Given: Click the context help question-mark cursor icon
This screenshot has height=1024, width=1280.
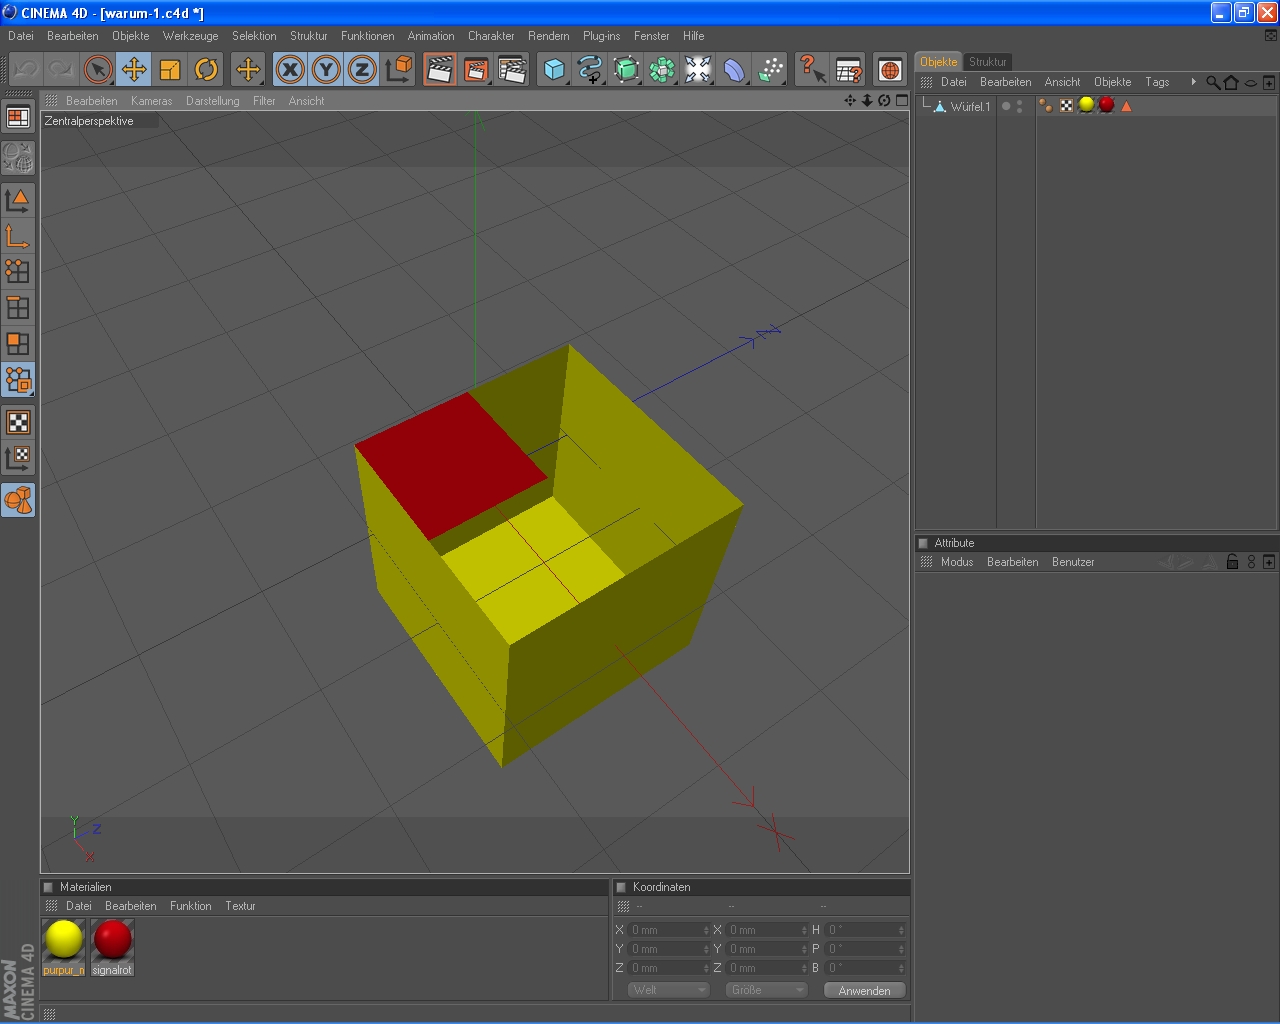Looking at the screenshot, I should 812,69.
